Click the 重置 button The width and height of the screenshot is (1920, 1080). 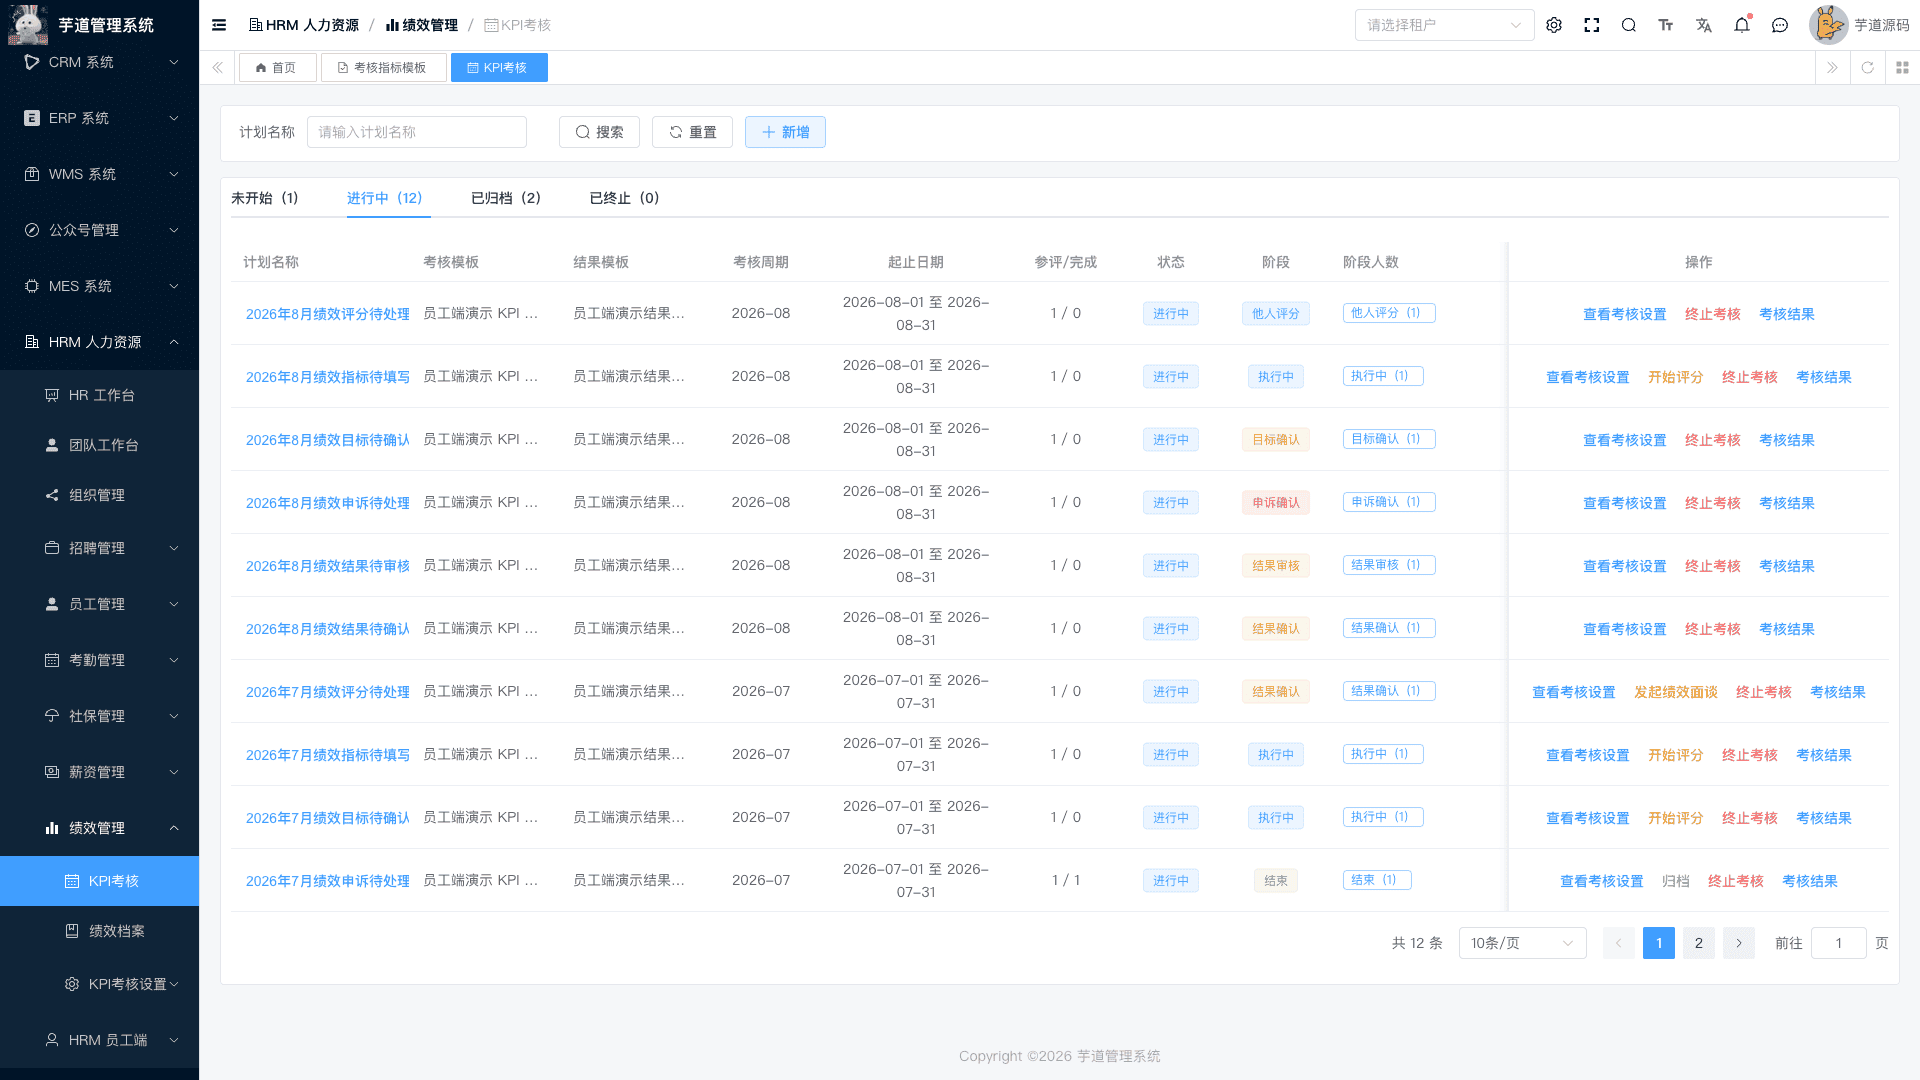(x=692, y=132)
